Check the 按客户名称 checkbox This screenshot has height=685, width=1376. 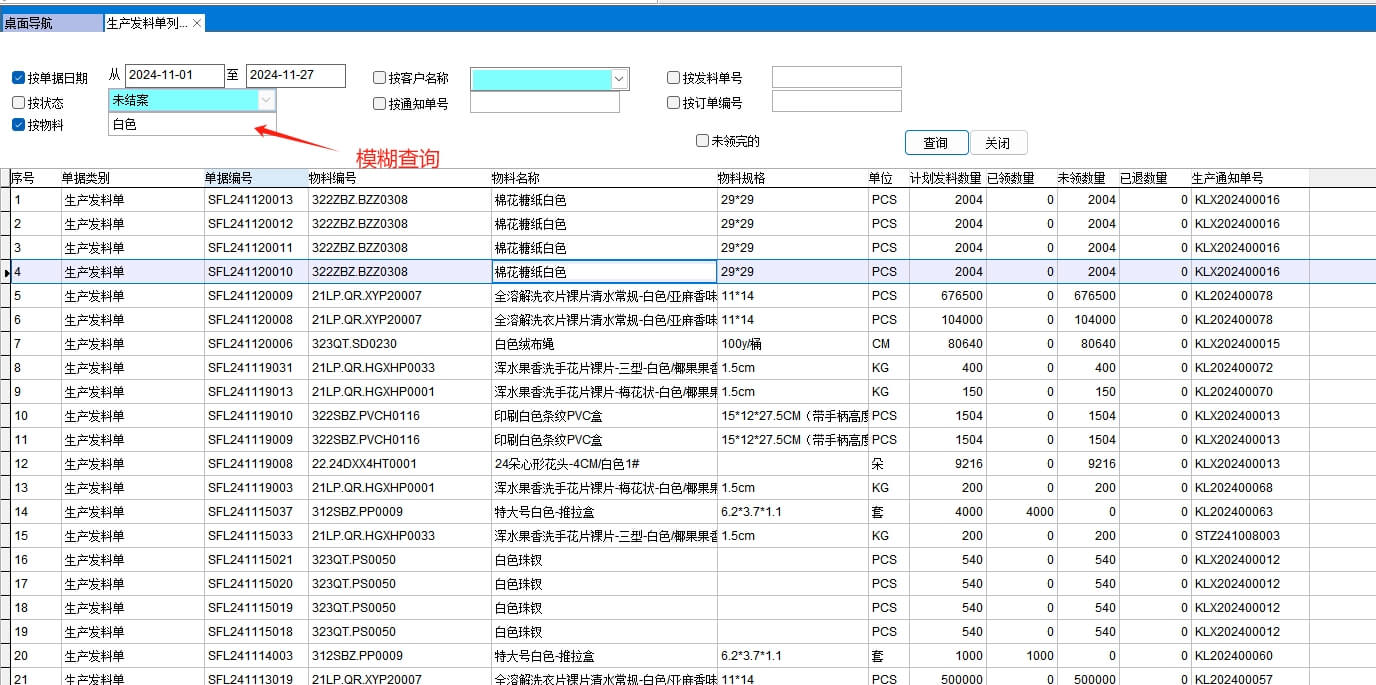click(380, 78)
